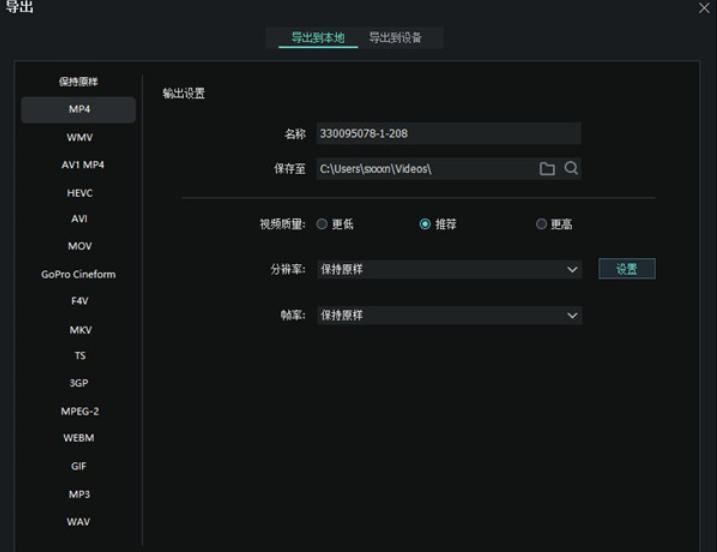Viewport: 717px width, 552px height.
Task: Select the AV1 MP4 format
Action: pyautogui.click(x=83, y=165)
